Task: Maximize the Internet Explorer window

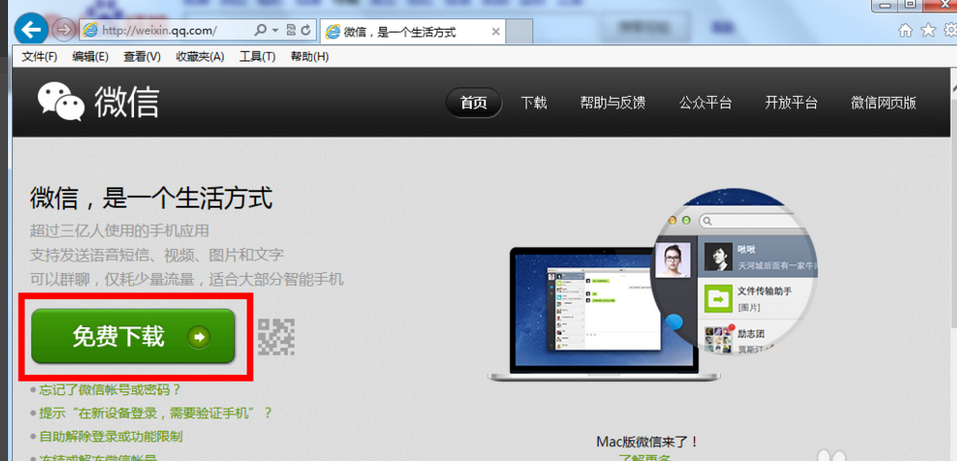Action: click(x=910, y=5)
